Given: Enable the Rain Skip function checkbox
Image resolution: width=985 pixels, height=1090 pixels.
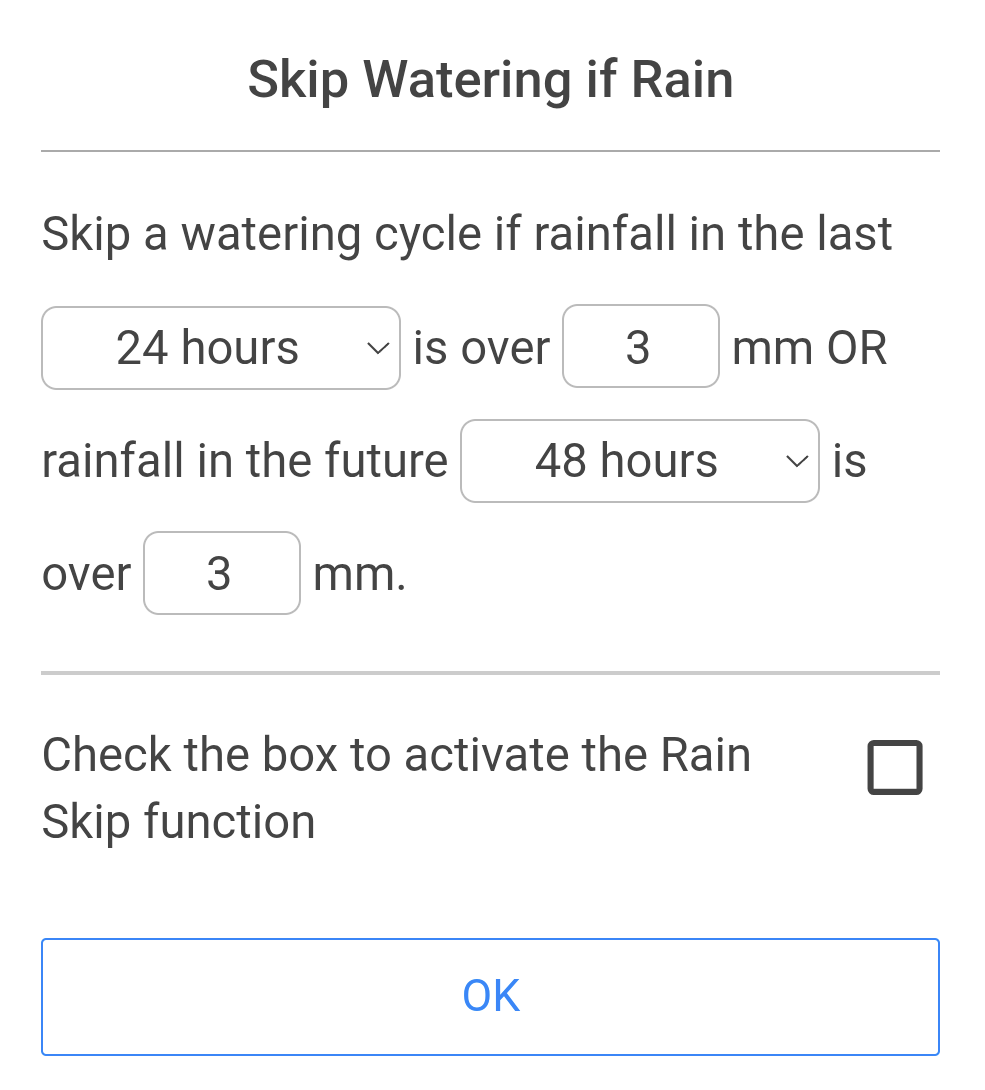Looking at the screenshot, I should (894, 767).
